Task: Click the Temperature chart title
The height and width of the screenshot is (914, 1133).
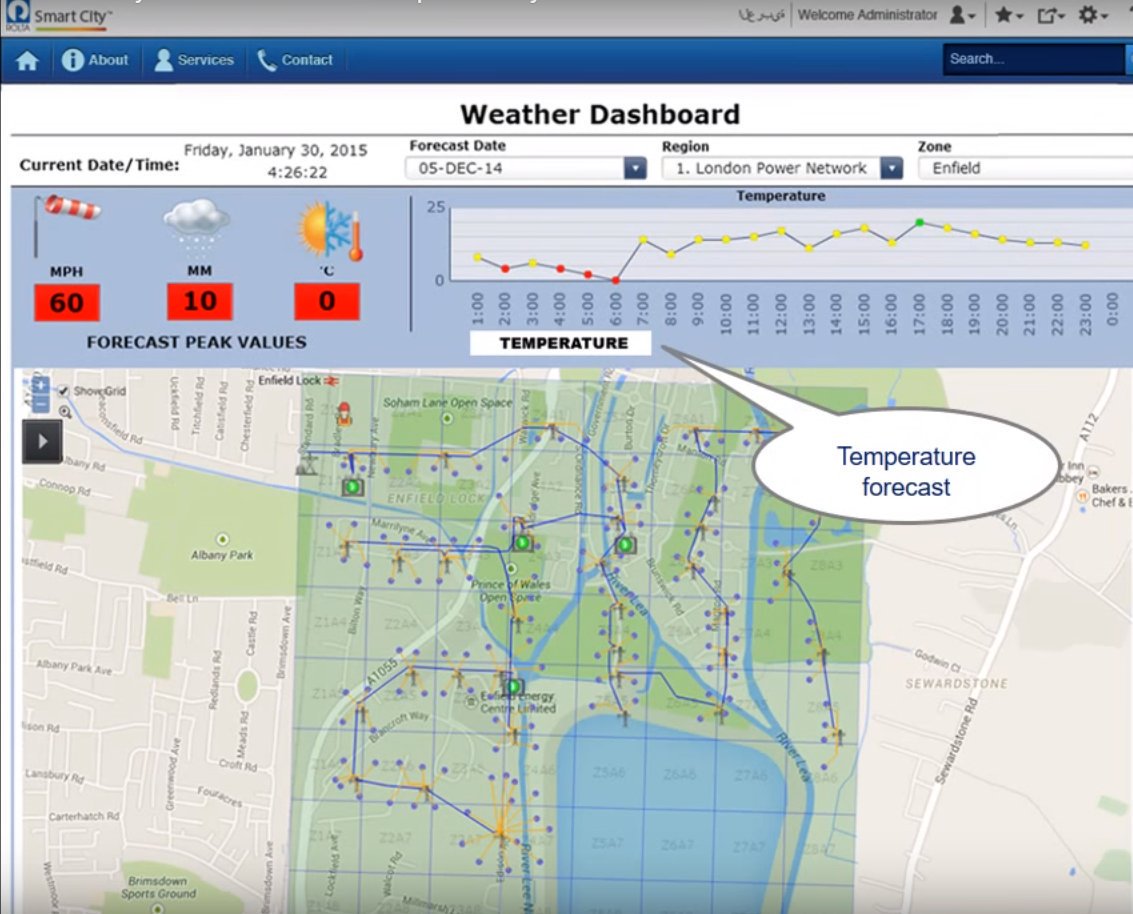Action: point(780,196)
